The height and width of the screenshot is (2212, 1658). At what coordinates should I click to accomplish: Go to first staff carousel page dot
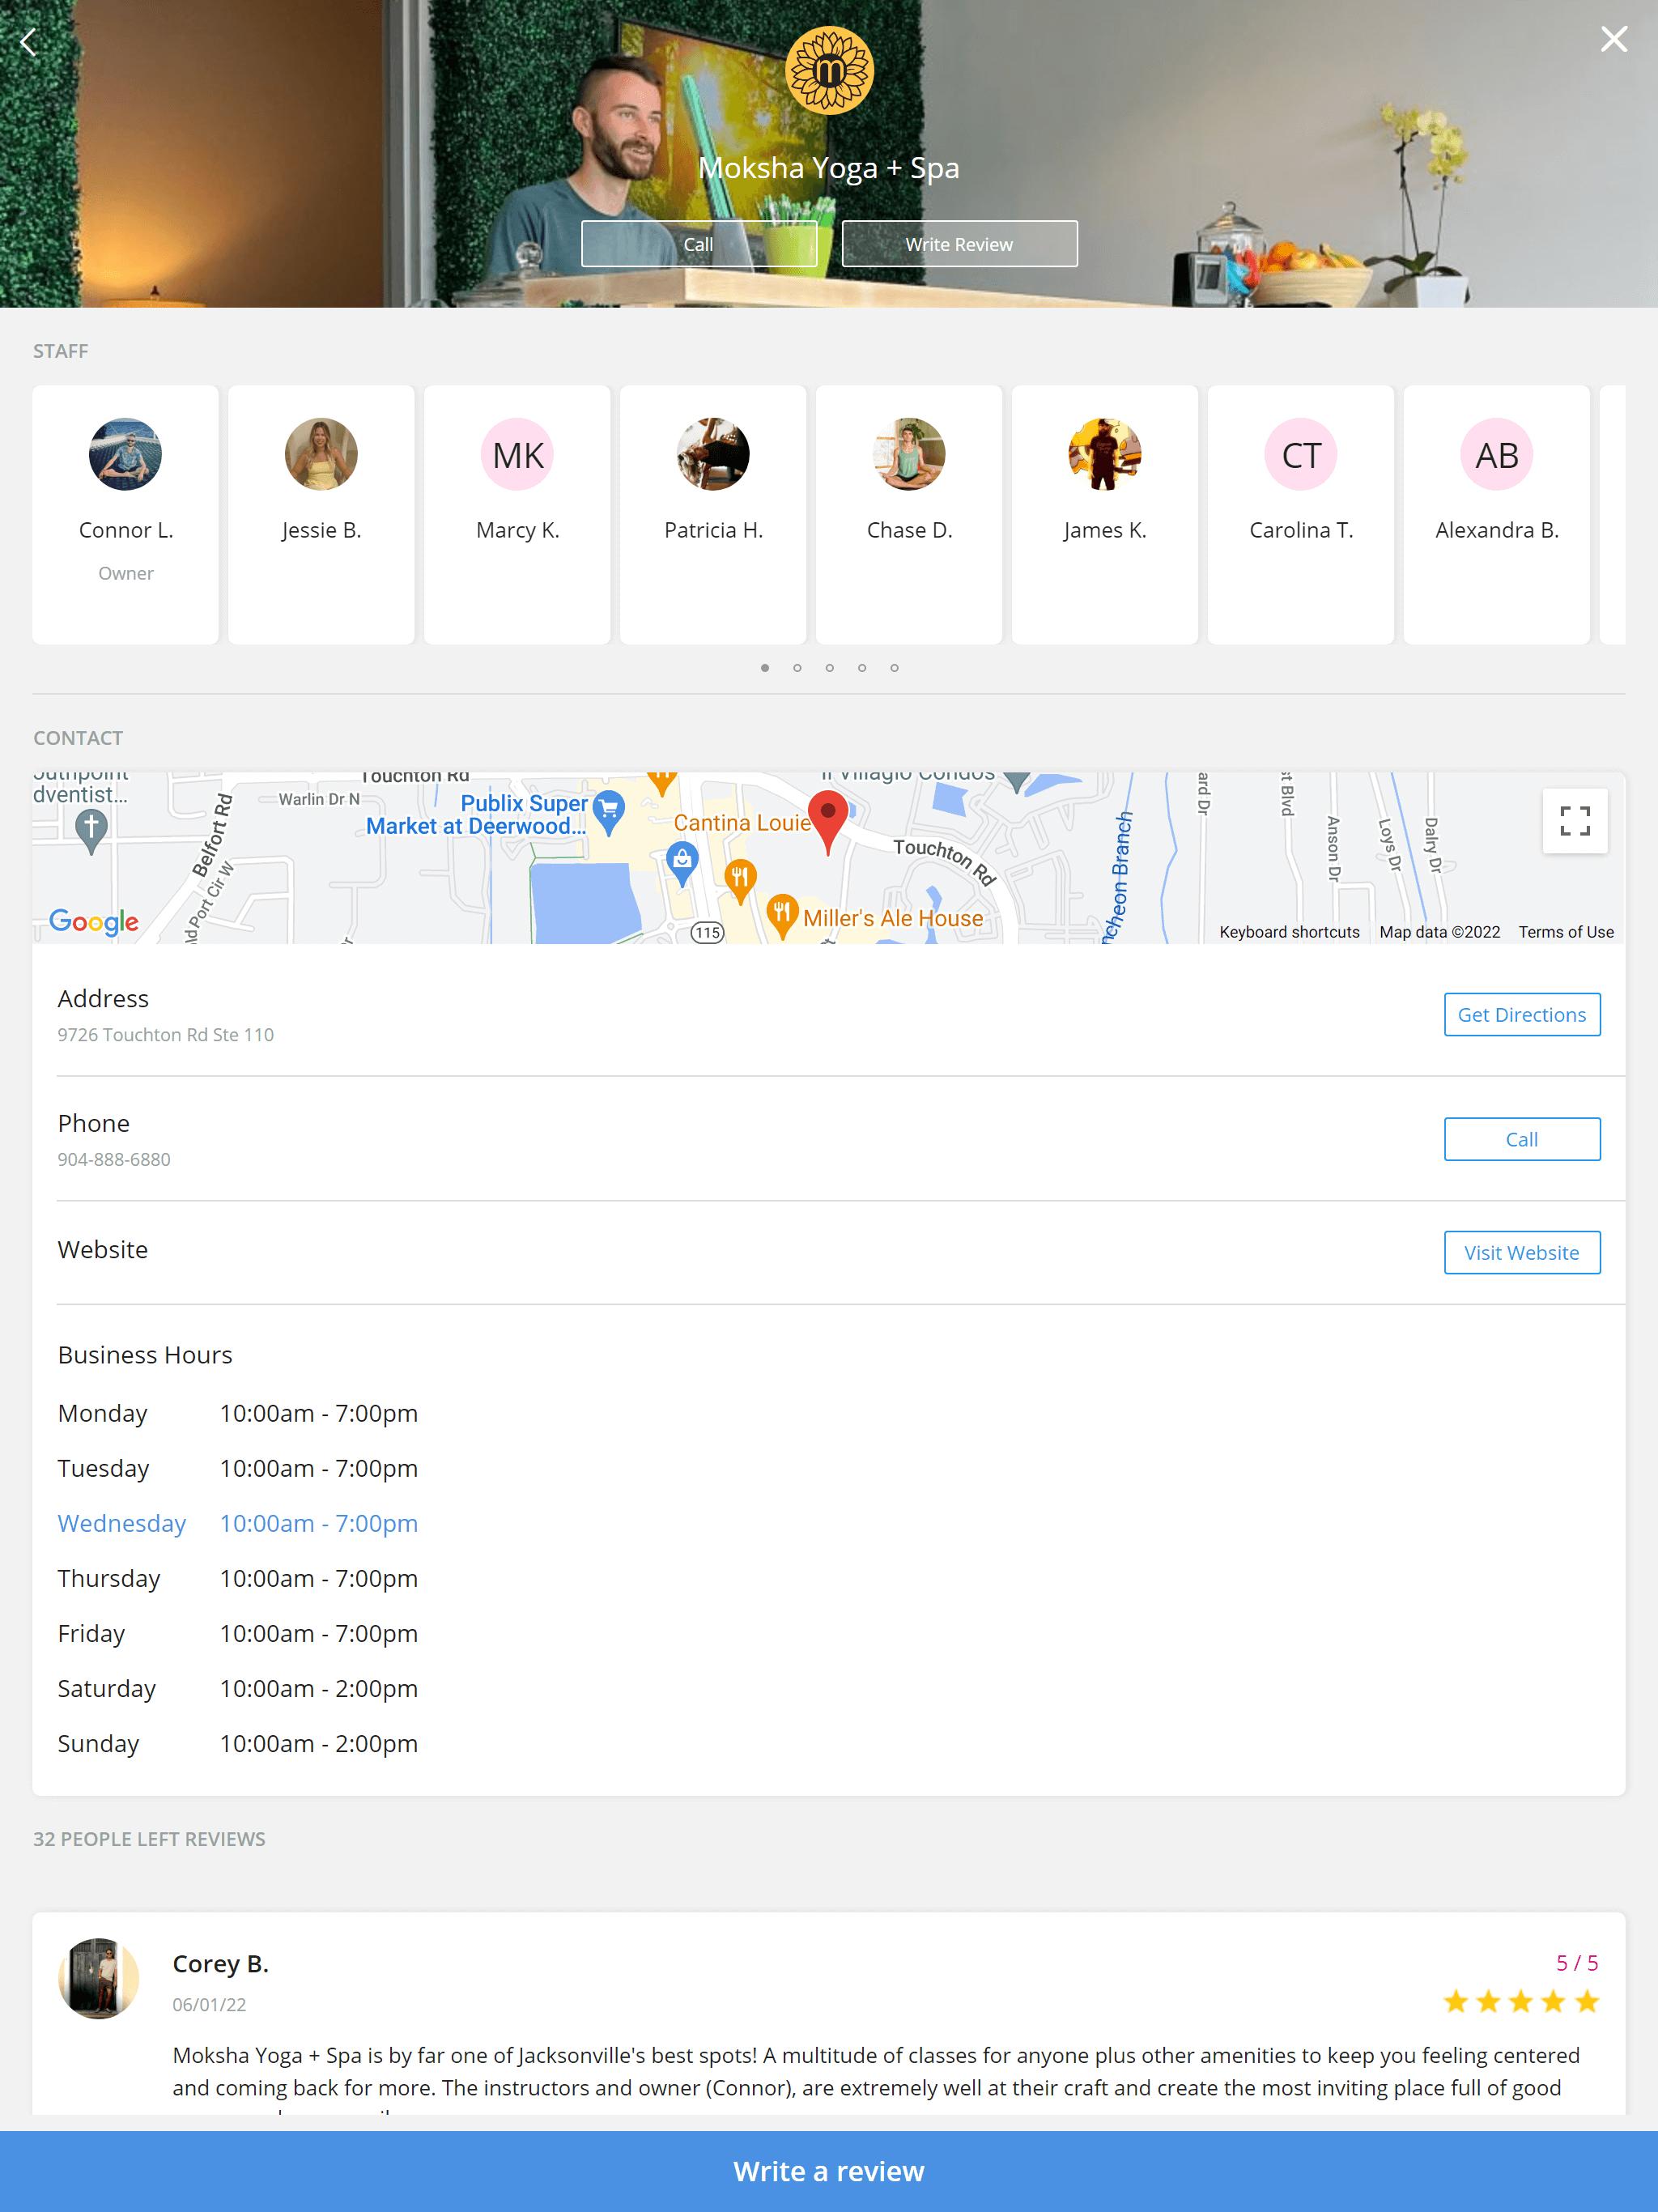[x=765, y=668]
